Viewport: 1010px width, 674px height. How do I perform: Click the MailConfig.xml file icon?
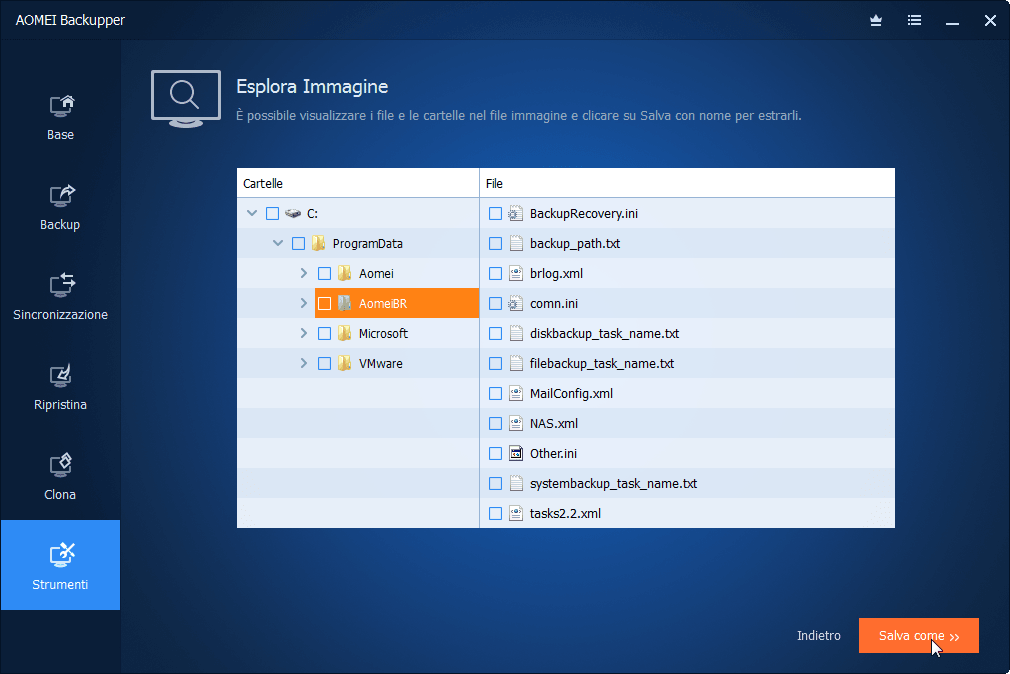coord(516,393)
